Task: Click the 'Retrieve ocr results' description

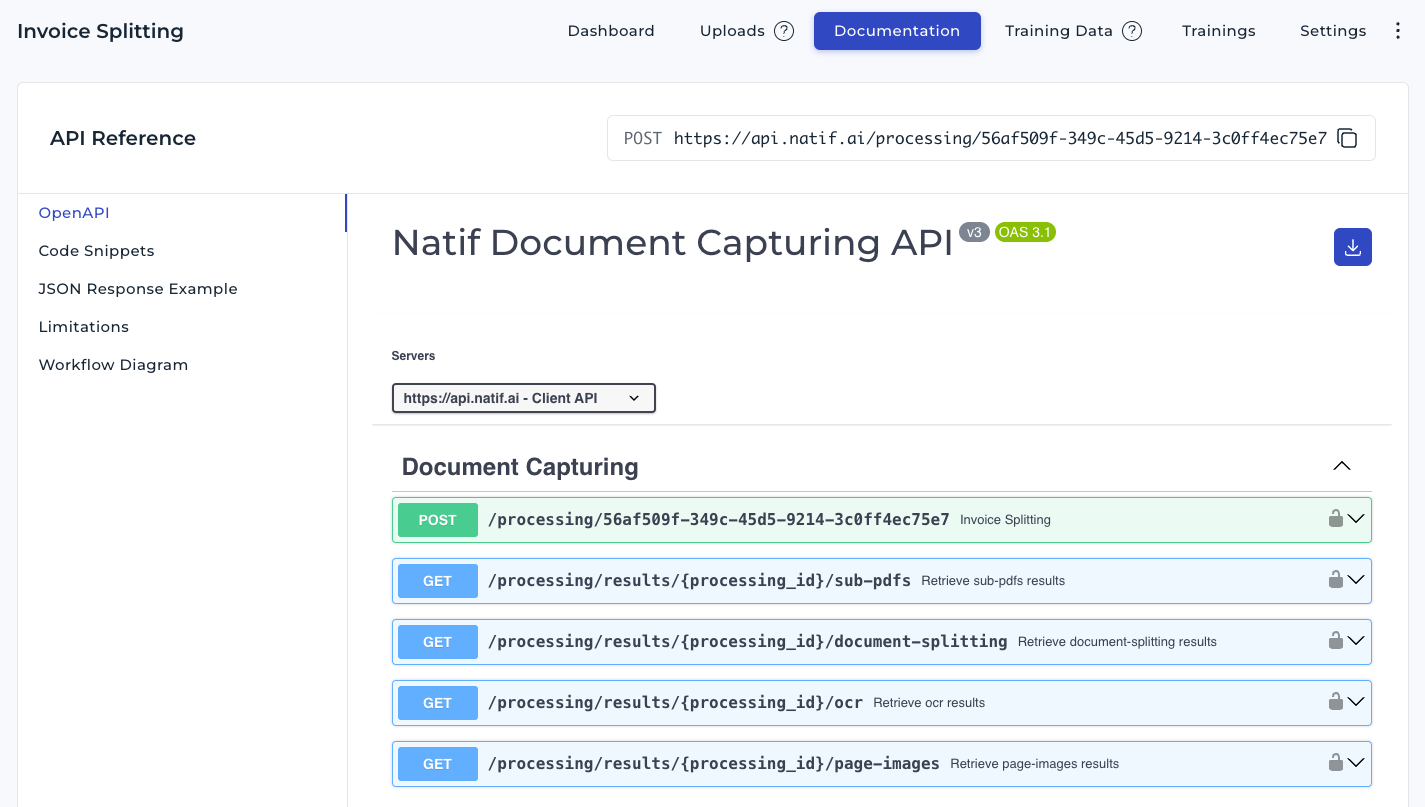Action: click(929, 703)
